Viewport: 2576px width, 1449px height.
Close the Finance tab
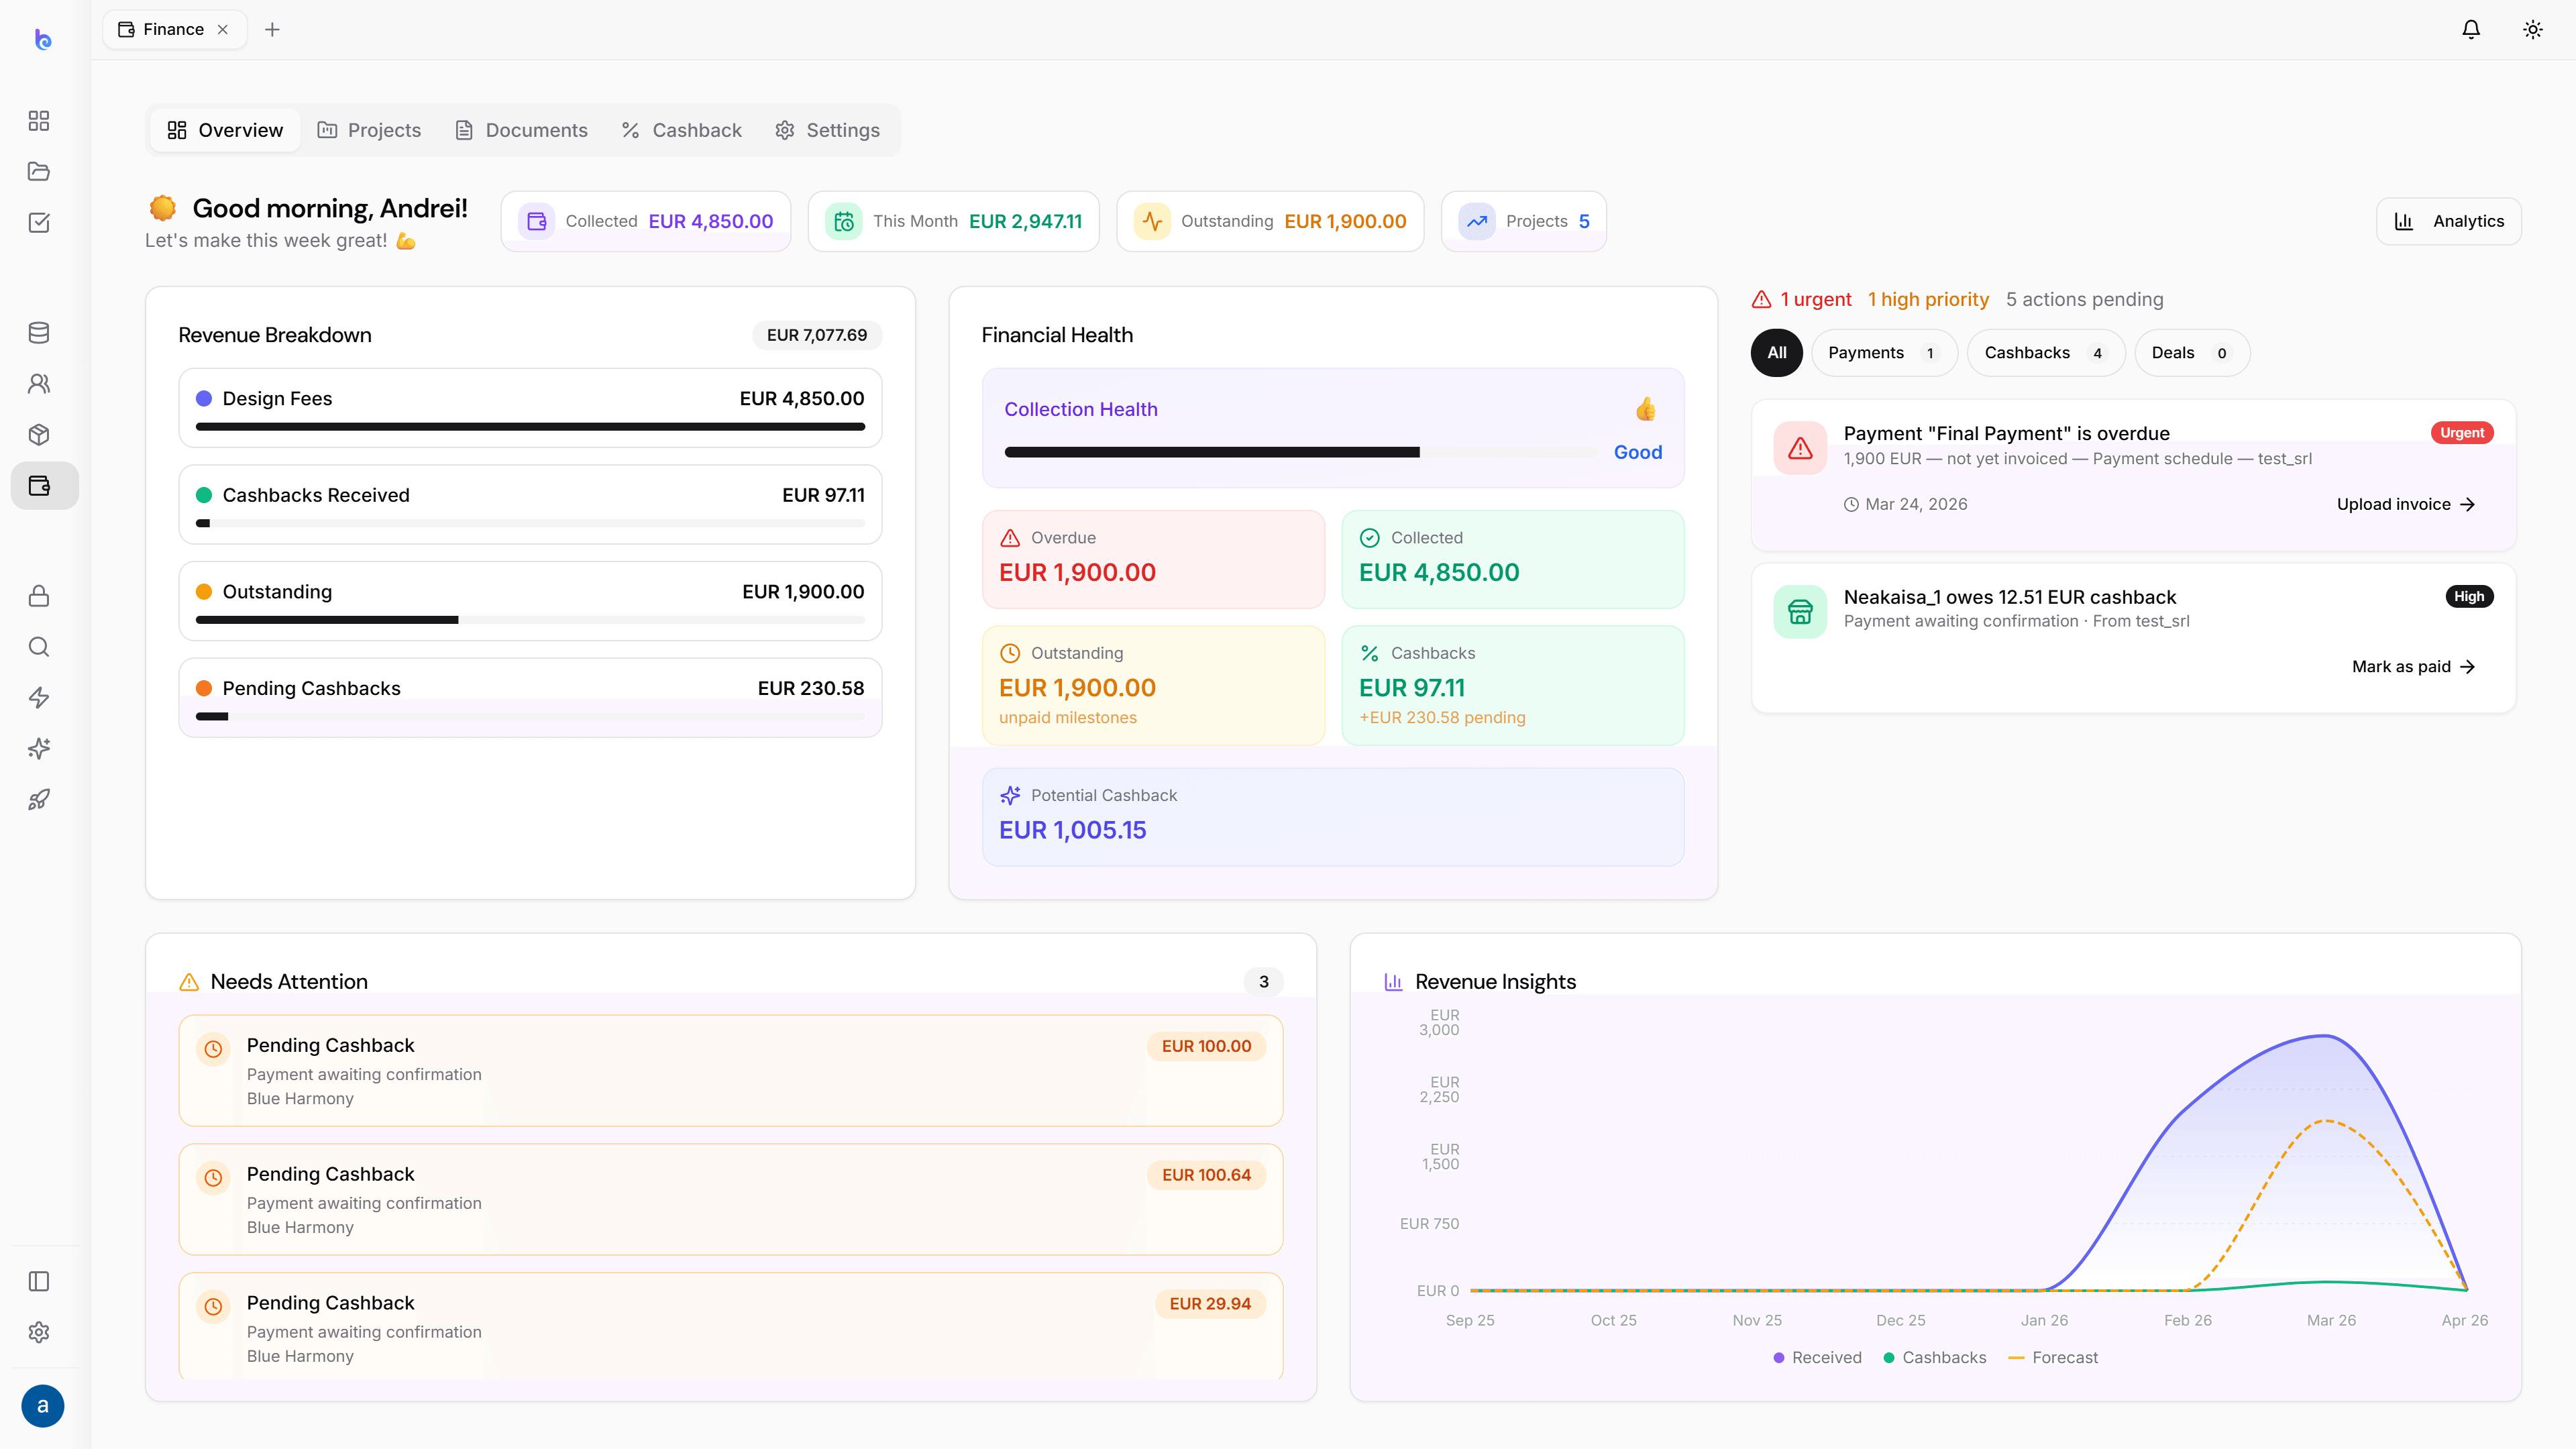[x=223, y=29]
